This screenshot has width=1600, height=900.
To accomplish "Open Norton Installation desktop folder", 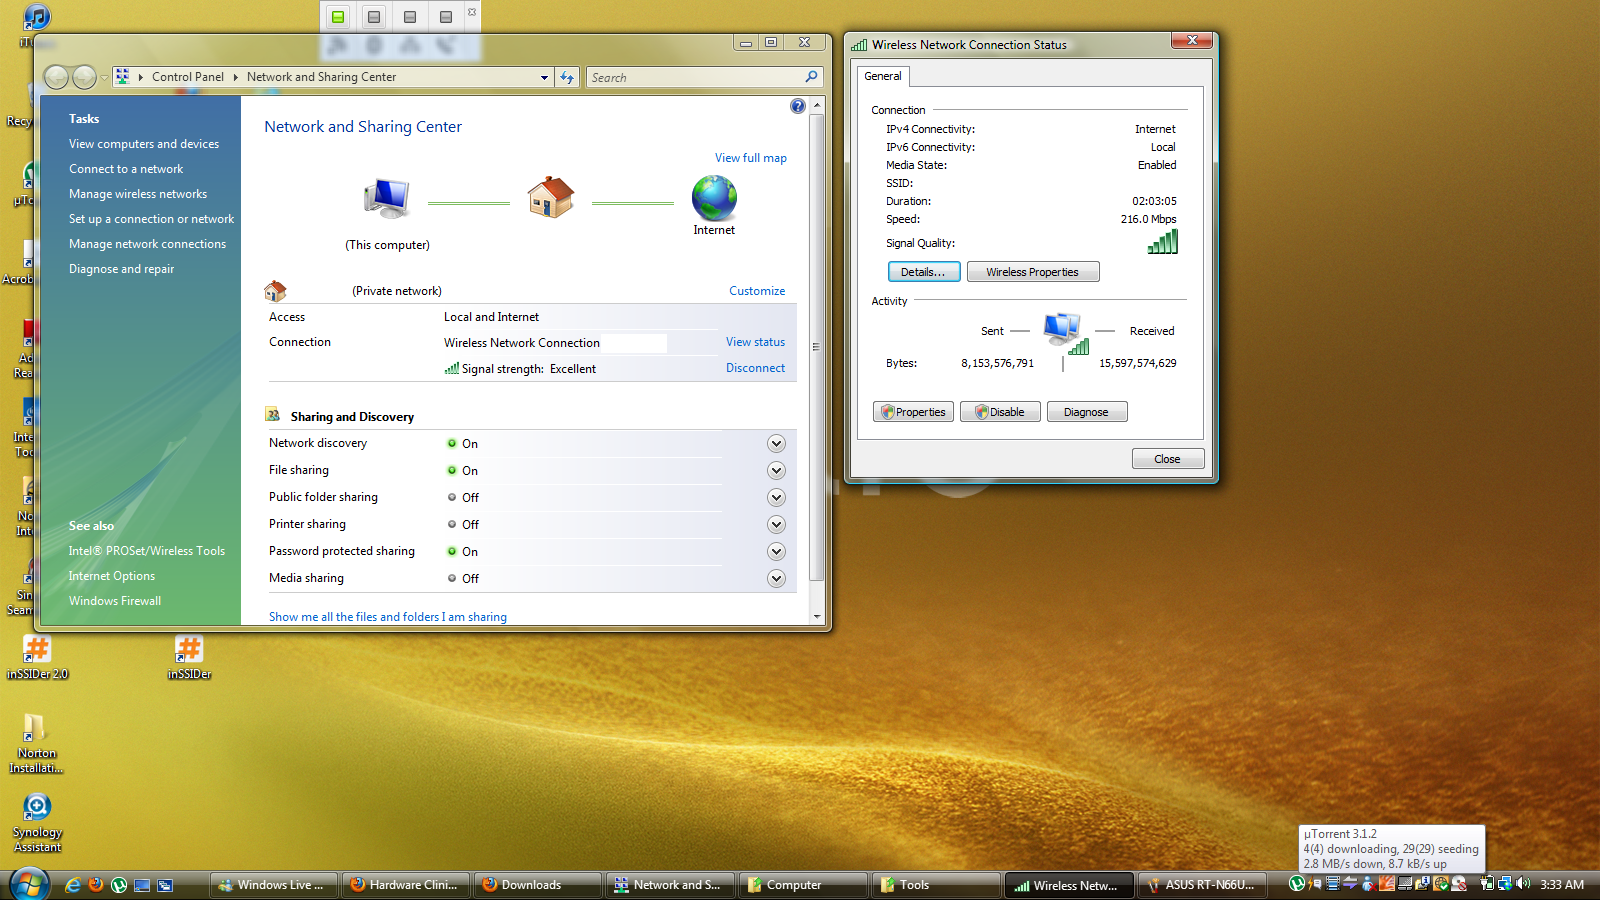I will click(x=36, y=730).
